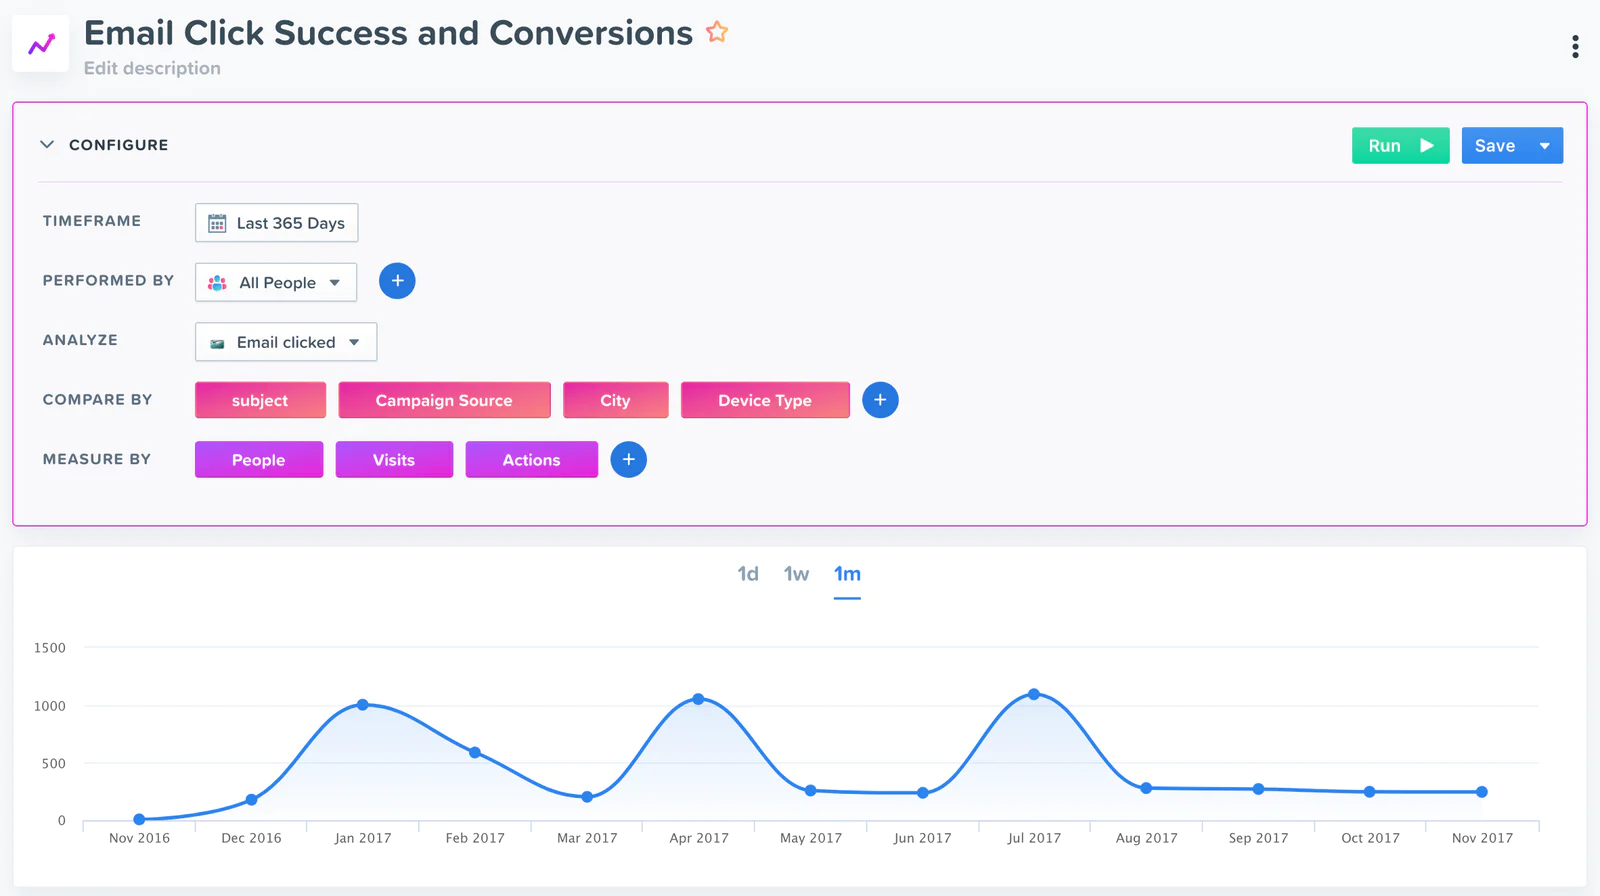Click the Dec 2016 data point

tap(251, 800)
